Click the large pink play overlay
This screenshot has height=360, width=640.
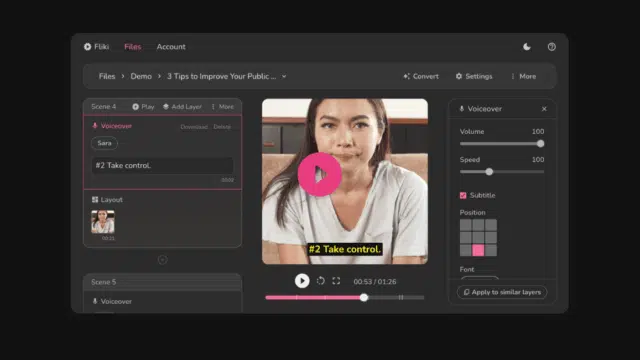coord(320,175)
